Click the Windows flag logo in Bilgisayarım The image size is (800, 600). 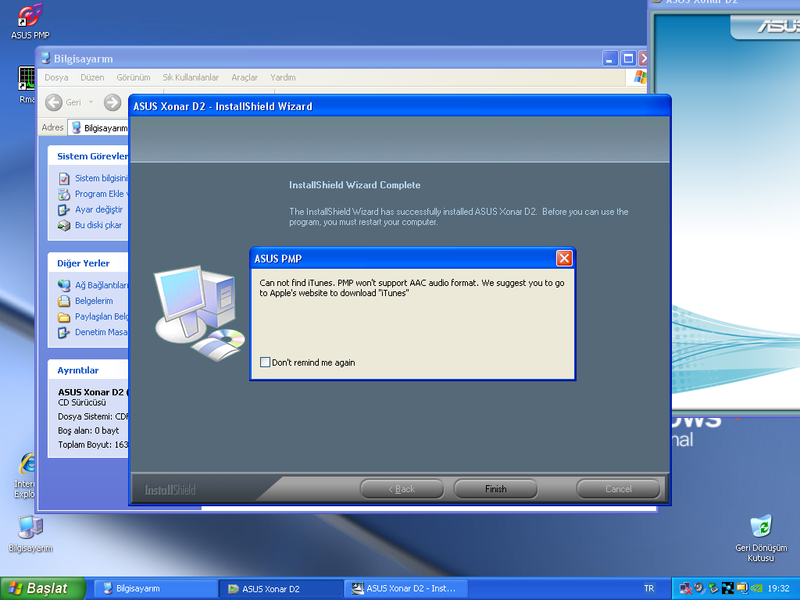point(638,78)
